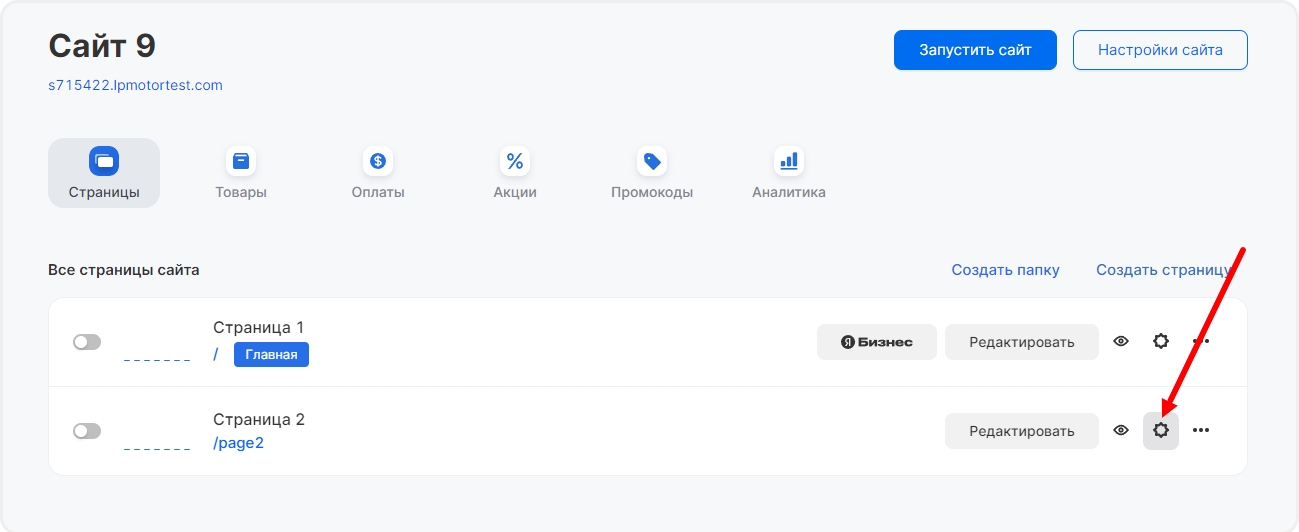The image size is (1299, 532).
Task: Expand more options menu for Страница 1
Action: click(x=1201, y=342)
